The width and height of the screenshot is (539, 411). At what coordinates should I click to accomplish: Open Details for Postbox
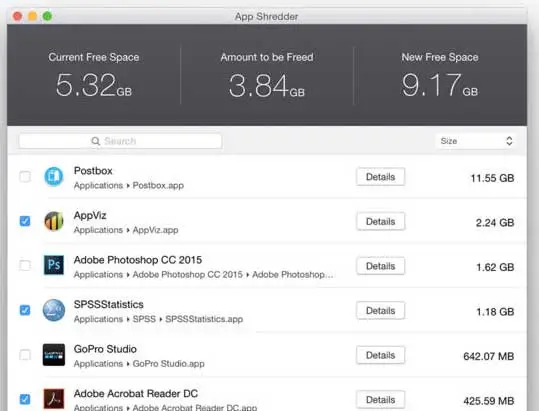pos(381,177)
